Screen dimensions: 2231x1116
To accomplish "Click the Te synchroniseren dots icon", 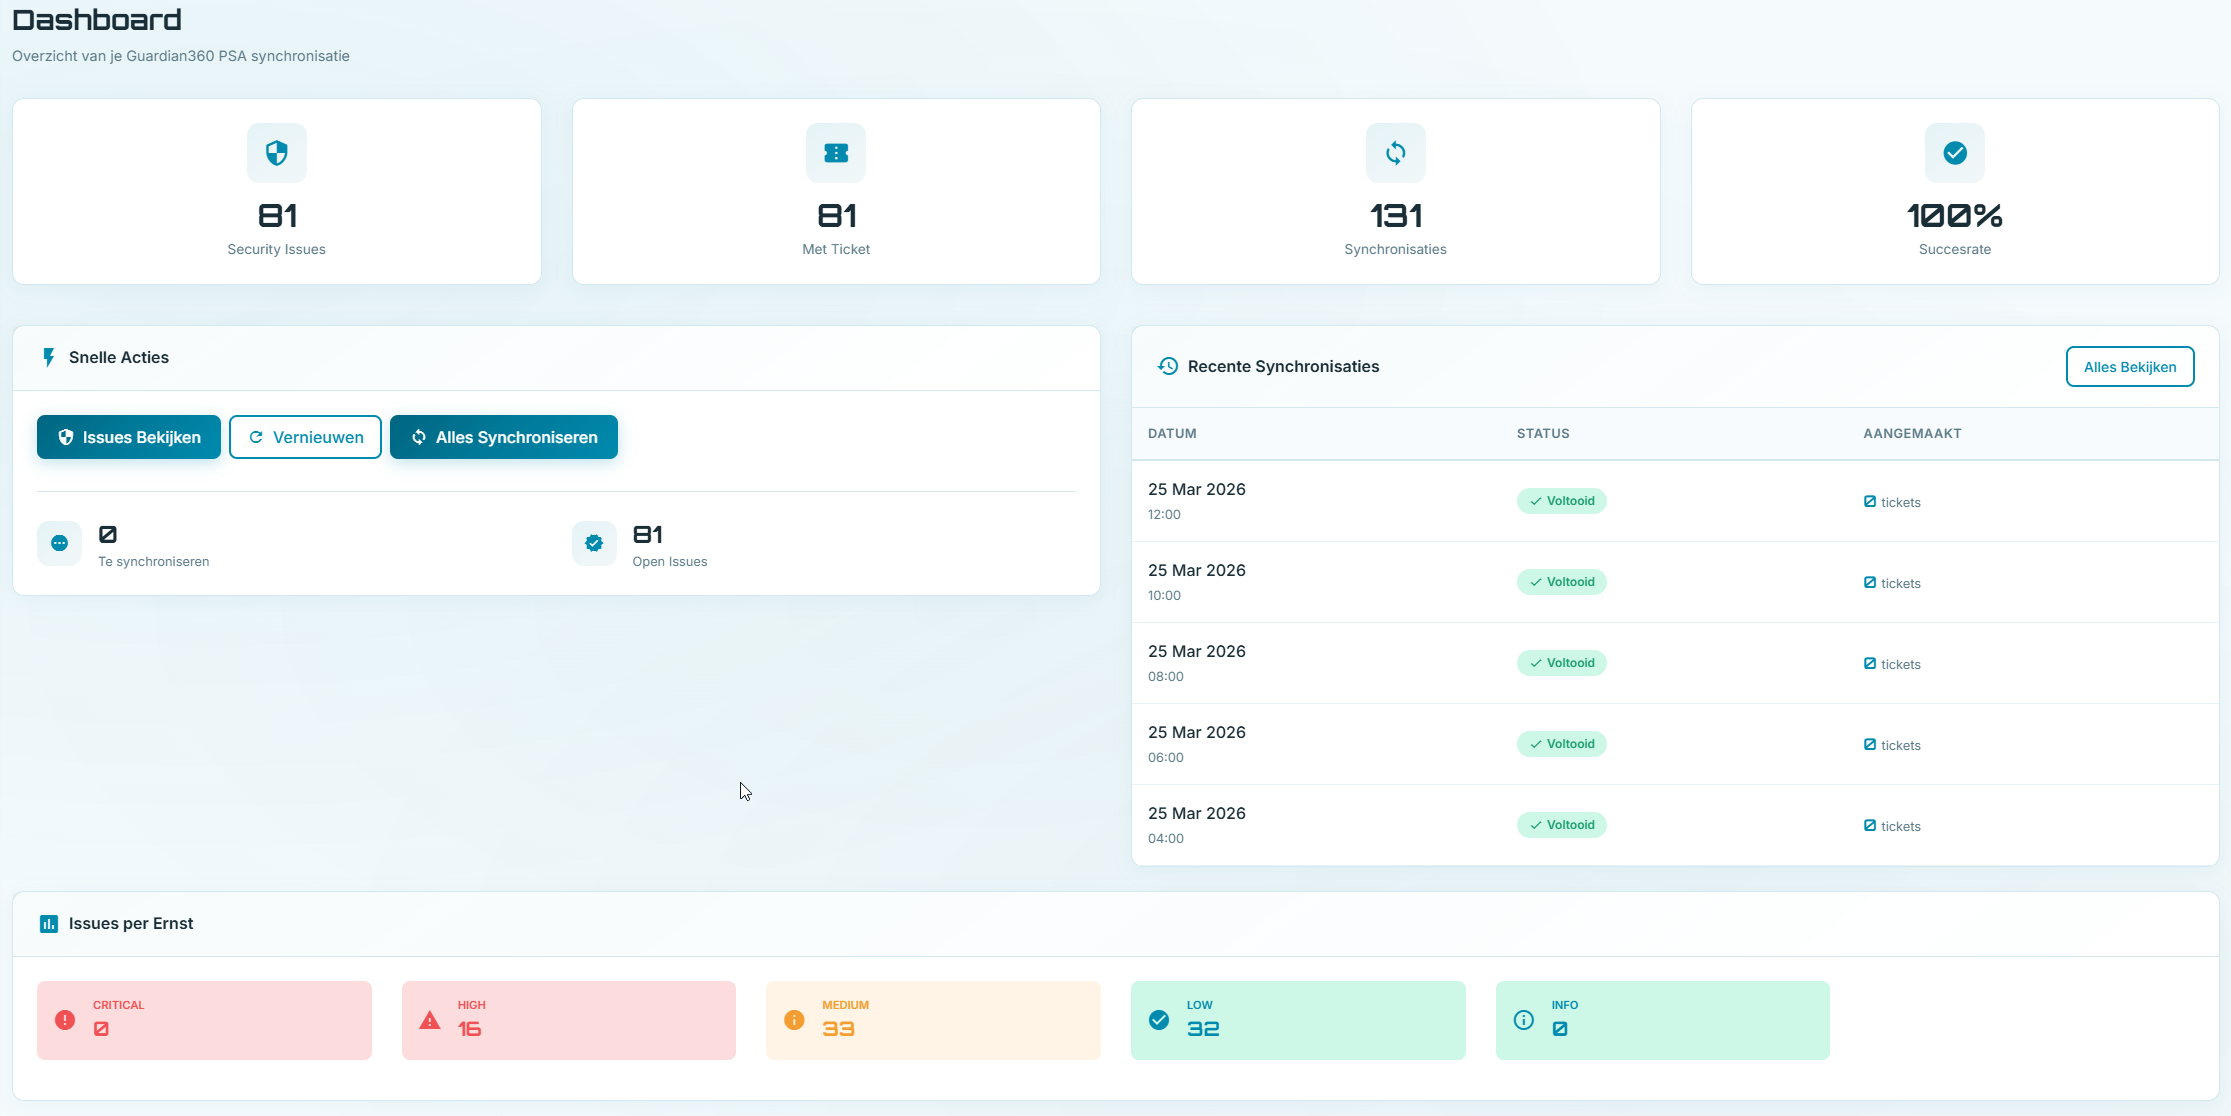I will click(x=60, y=543).
